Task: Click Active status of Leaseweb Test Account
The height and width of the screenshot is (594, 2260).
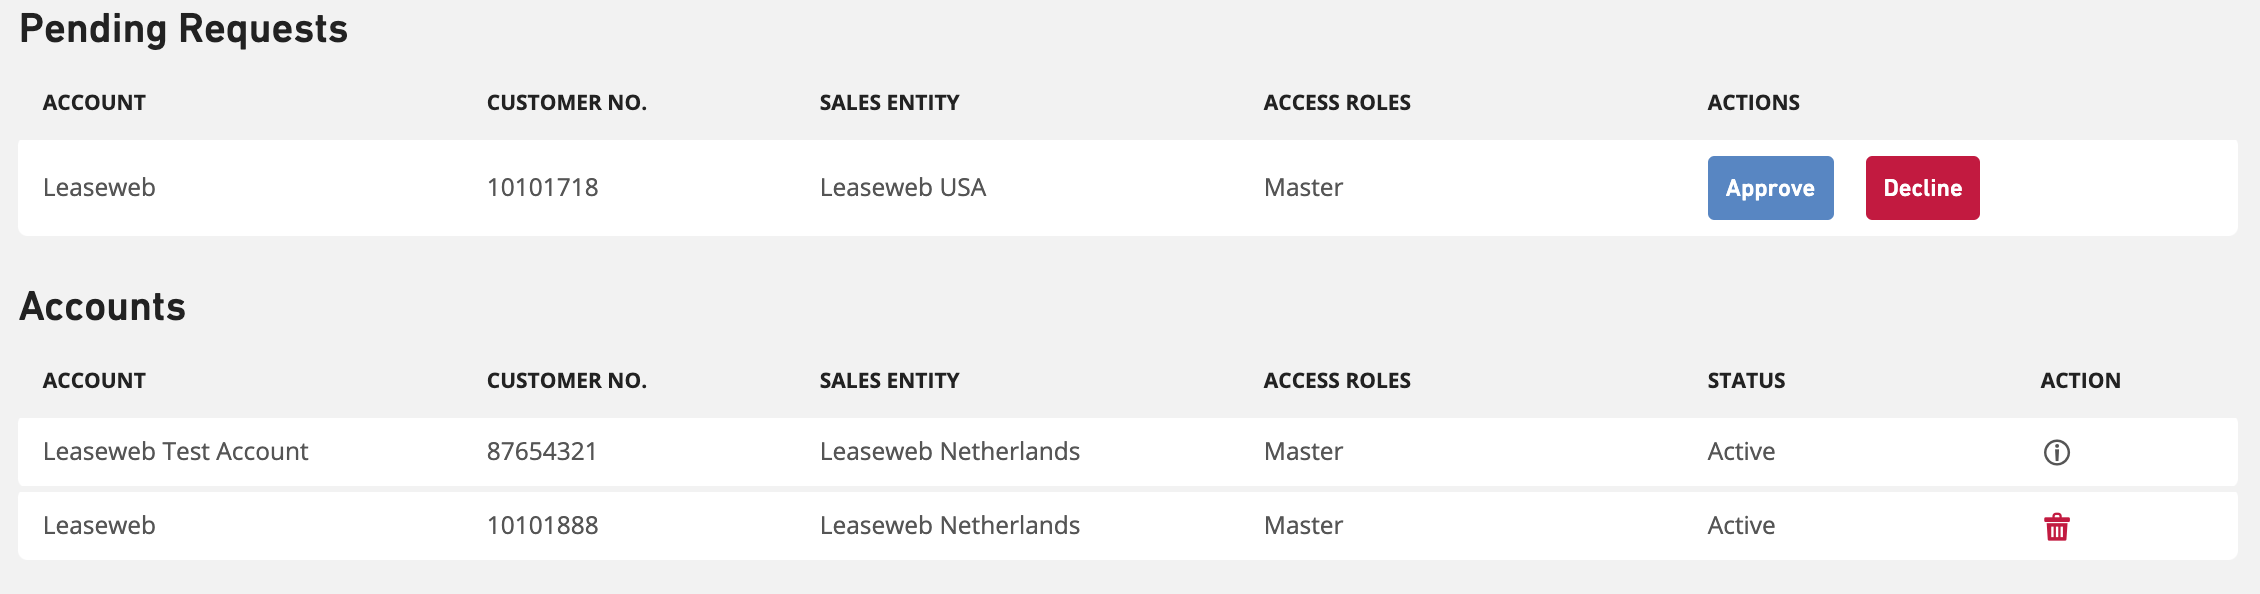Action: [x=1741, y=451]
